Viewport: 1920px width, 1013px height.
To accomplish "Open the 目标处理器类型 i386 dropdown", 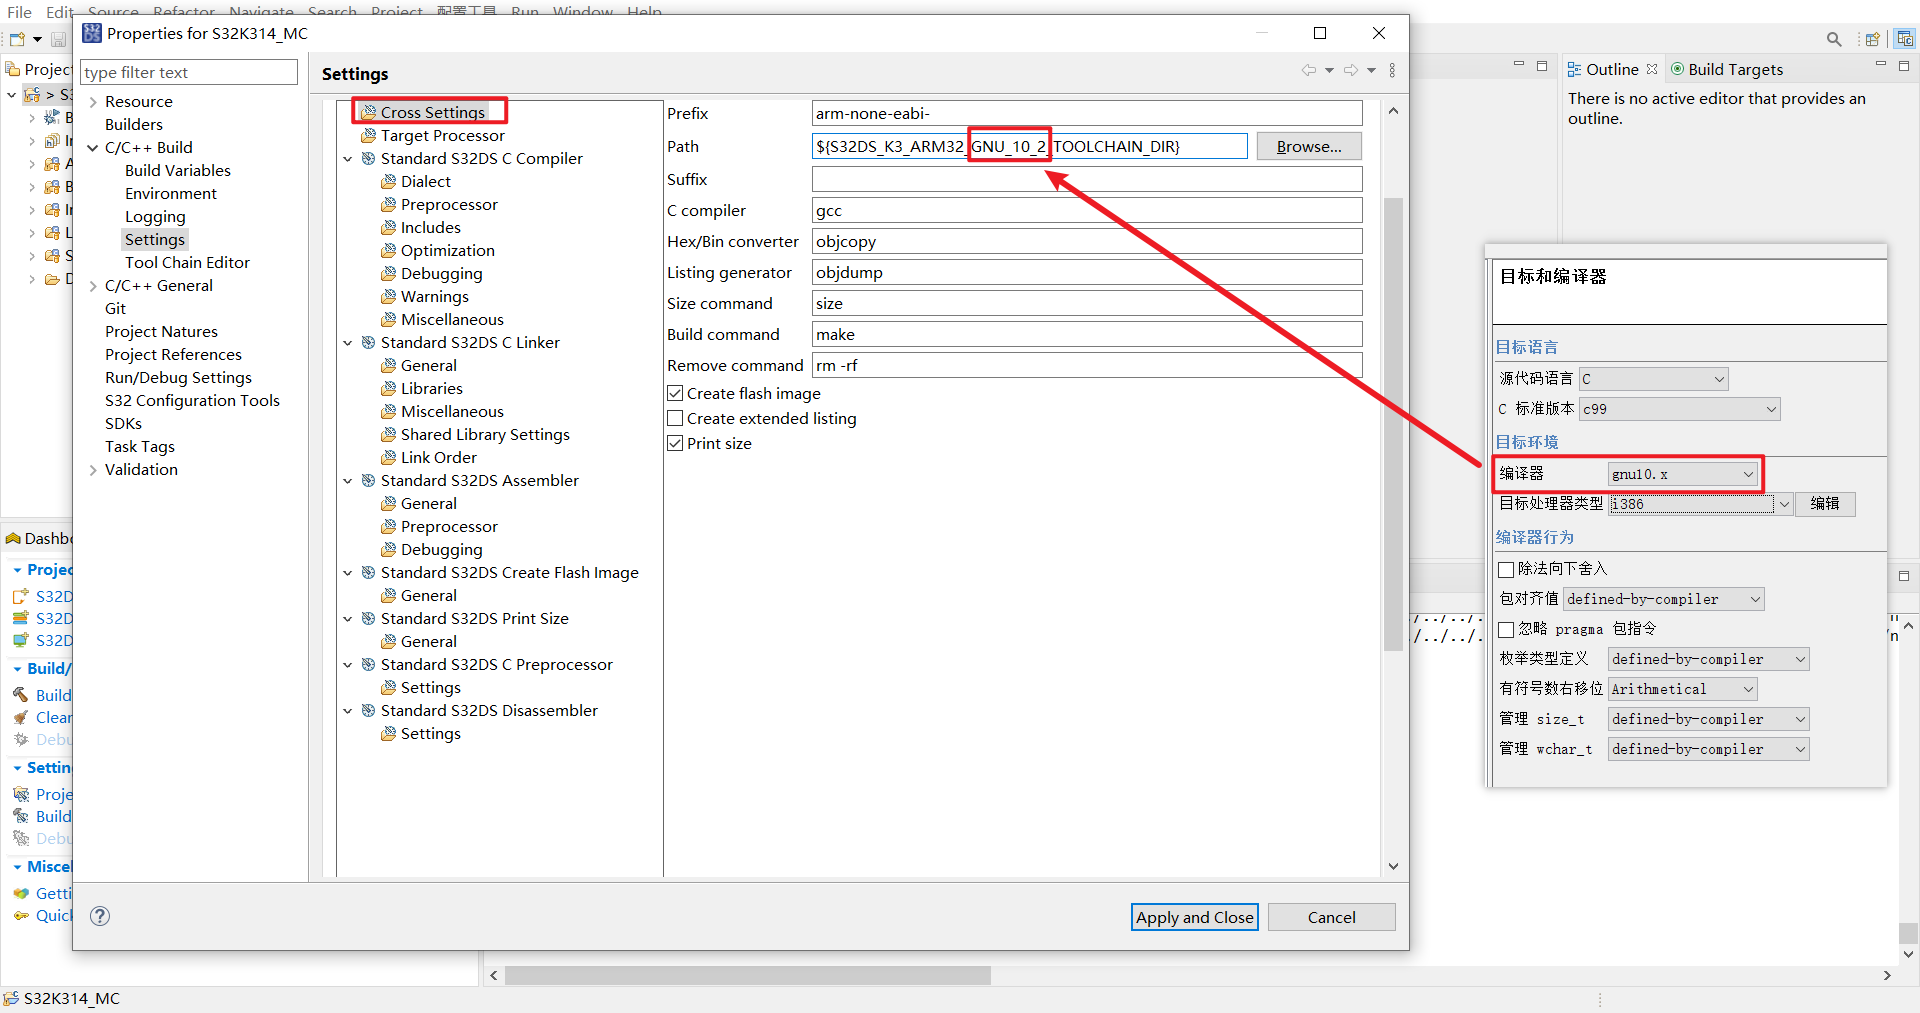I will (x=1700, y=504).
